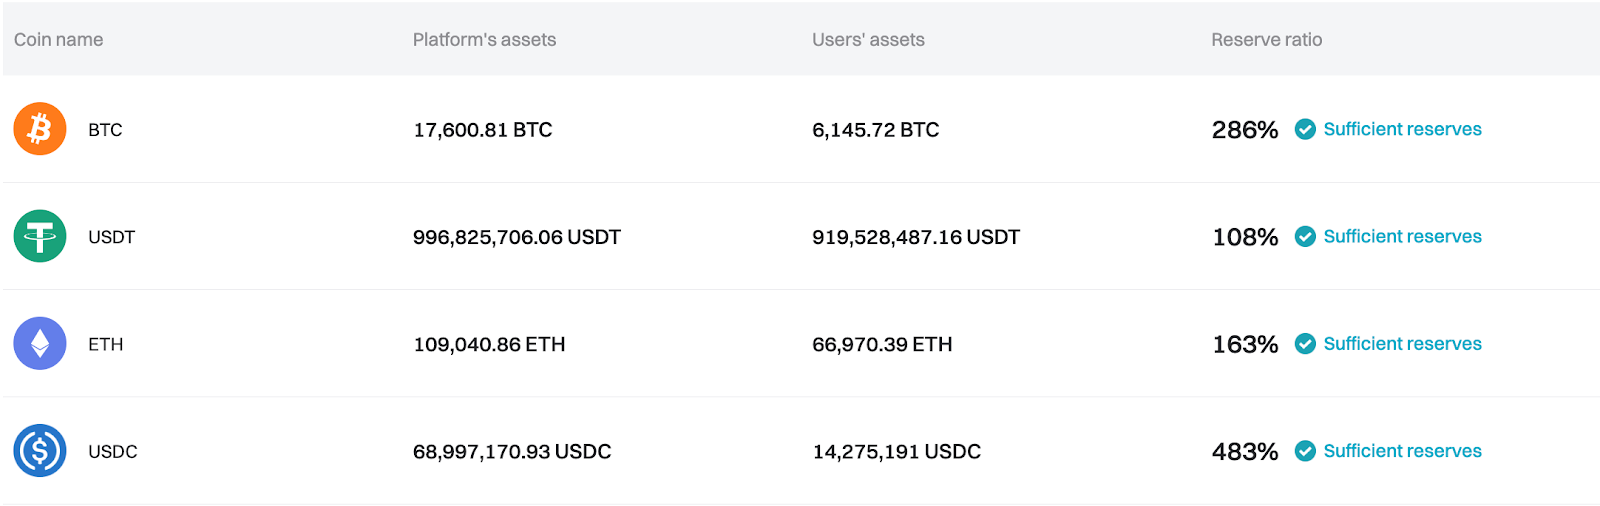Click the green Tether USDT icon
Screen dimensions: 1600x506
(x=40, y=237)
